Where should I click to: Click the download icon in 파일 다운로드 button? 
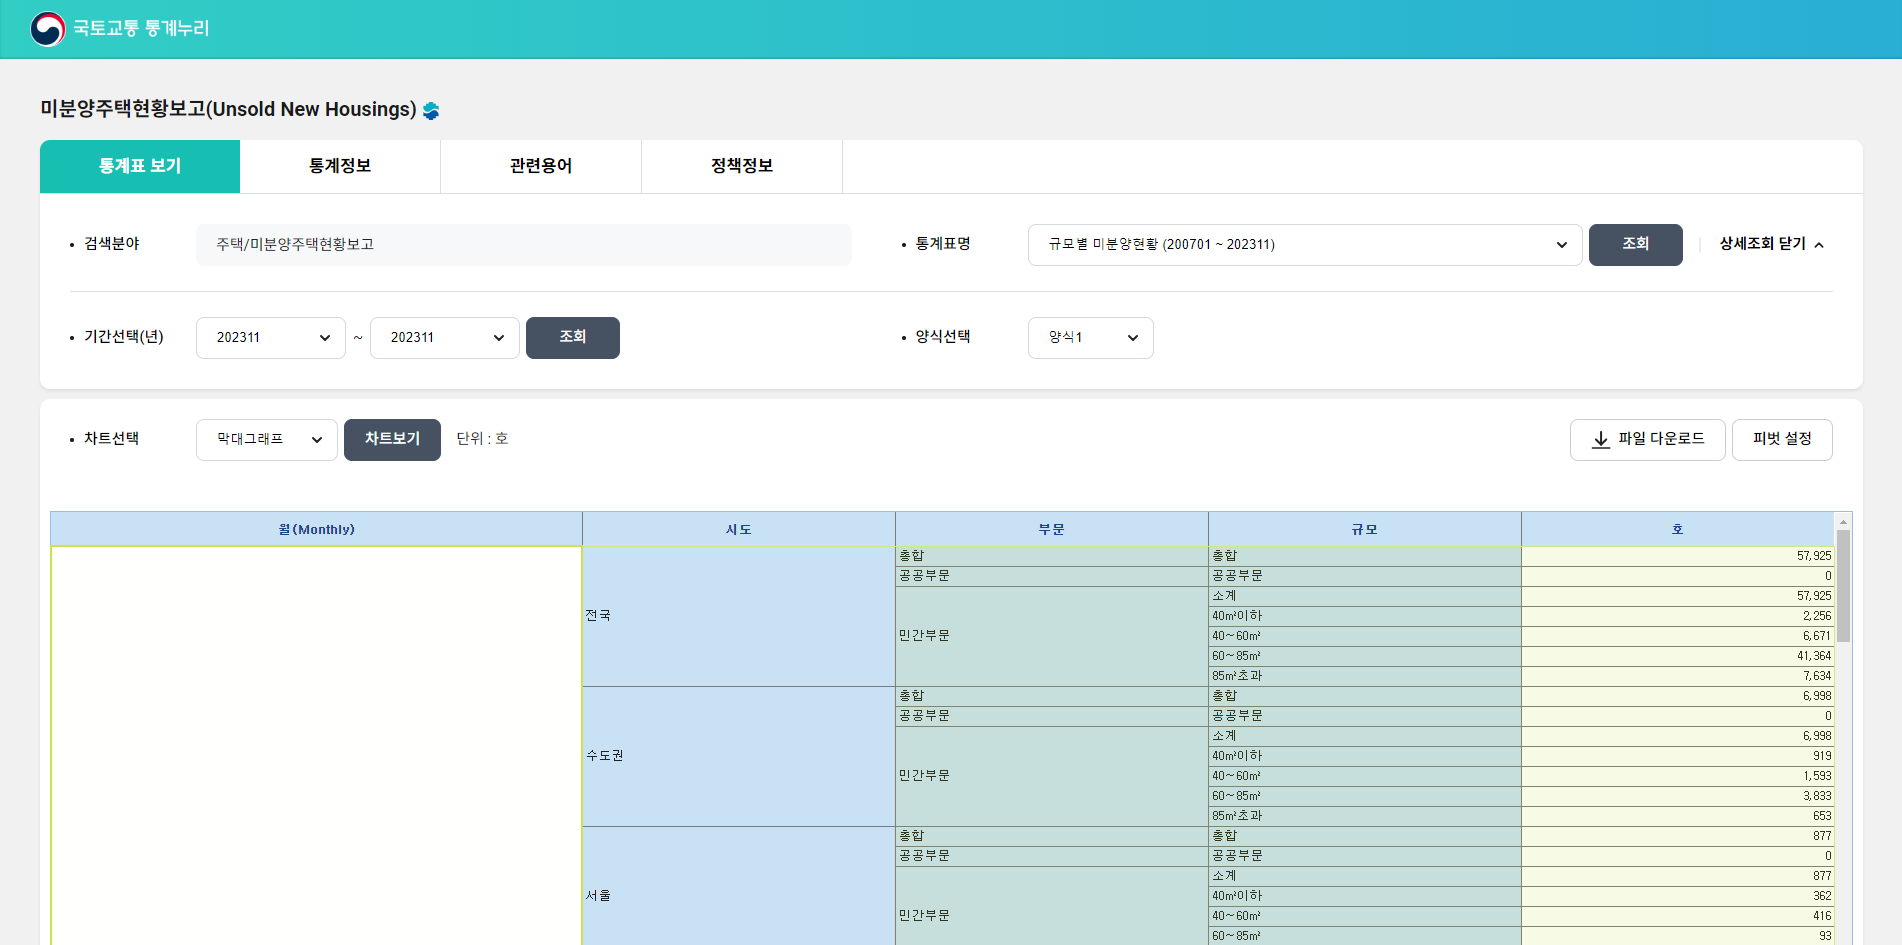pos(1600,440)
